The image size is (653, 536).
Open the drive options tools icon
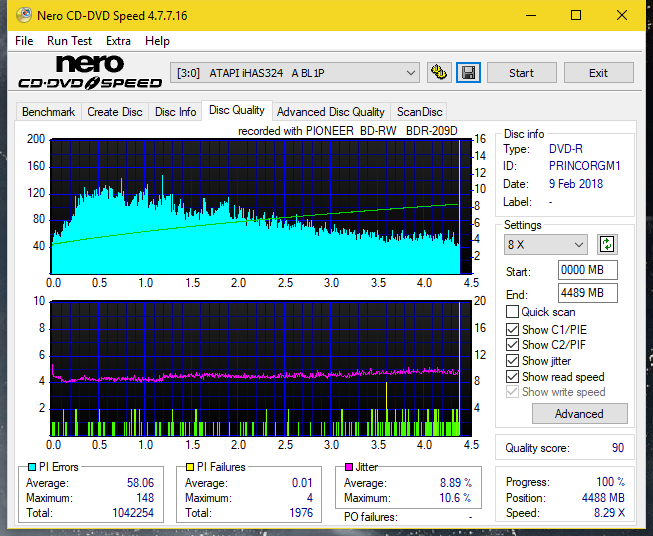click(439, 73)
